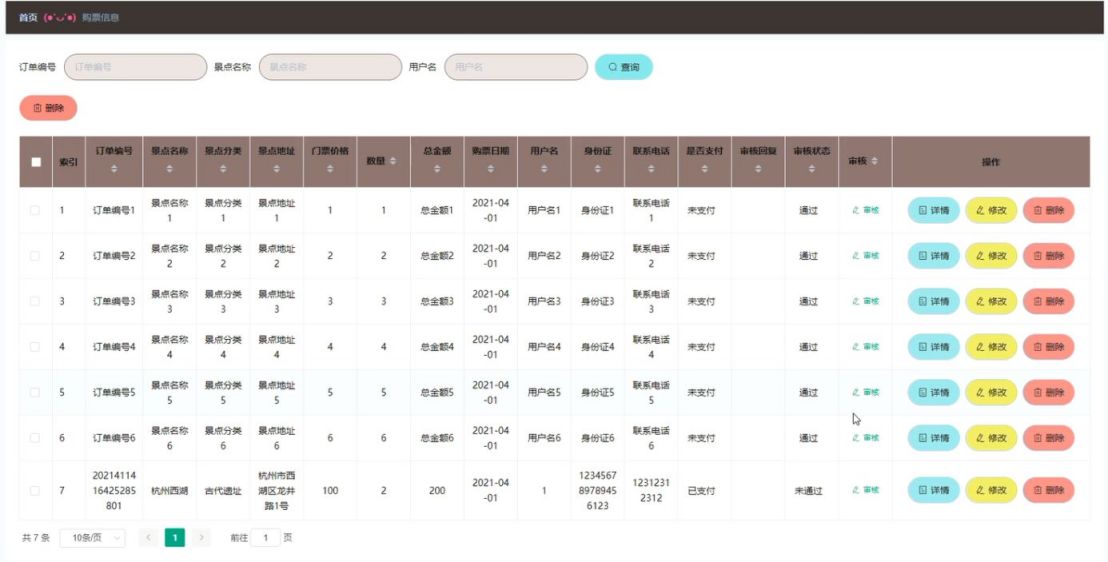The height and width of the screenshot is (562, 1108).
Task: Open 详情 for row 5
Action: pos(933,392)
